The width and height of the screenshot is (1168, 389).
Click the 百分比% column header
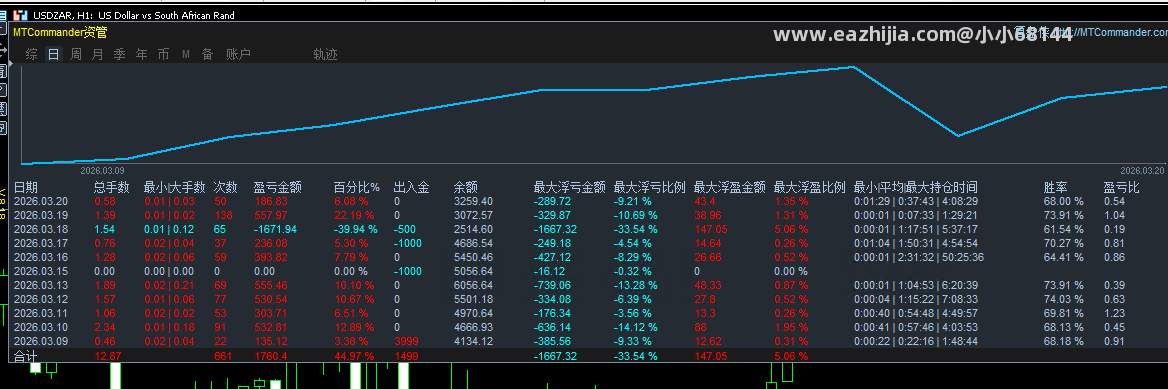[x=357, y=187]
